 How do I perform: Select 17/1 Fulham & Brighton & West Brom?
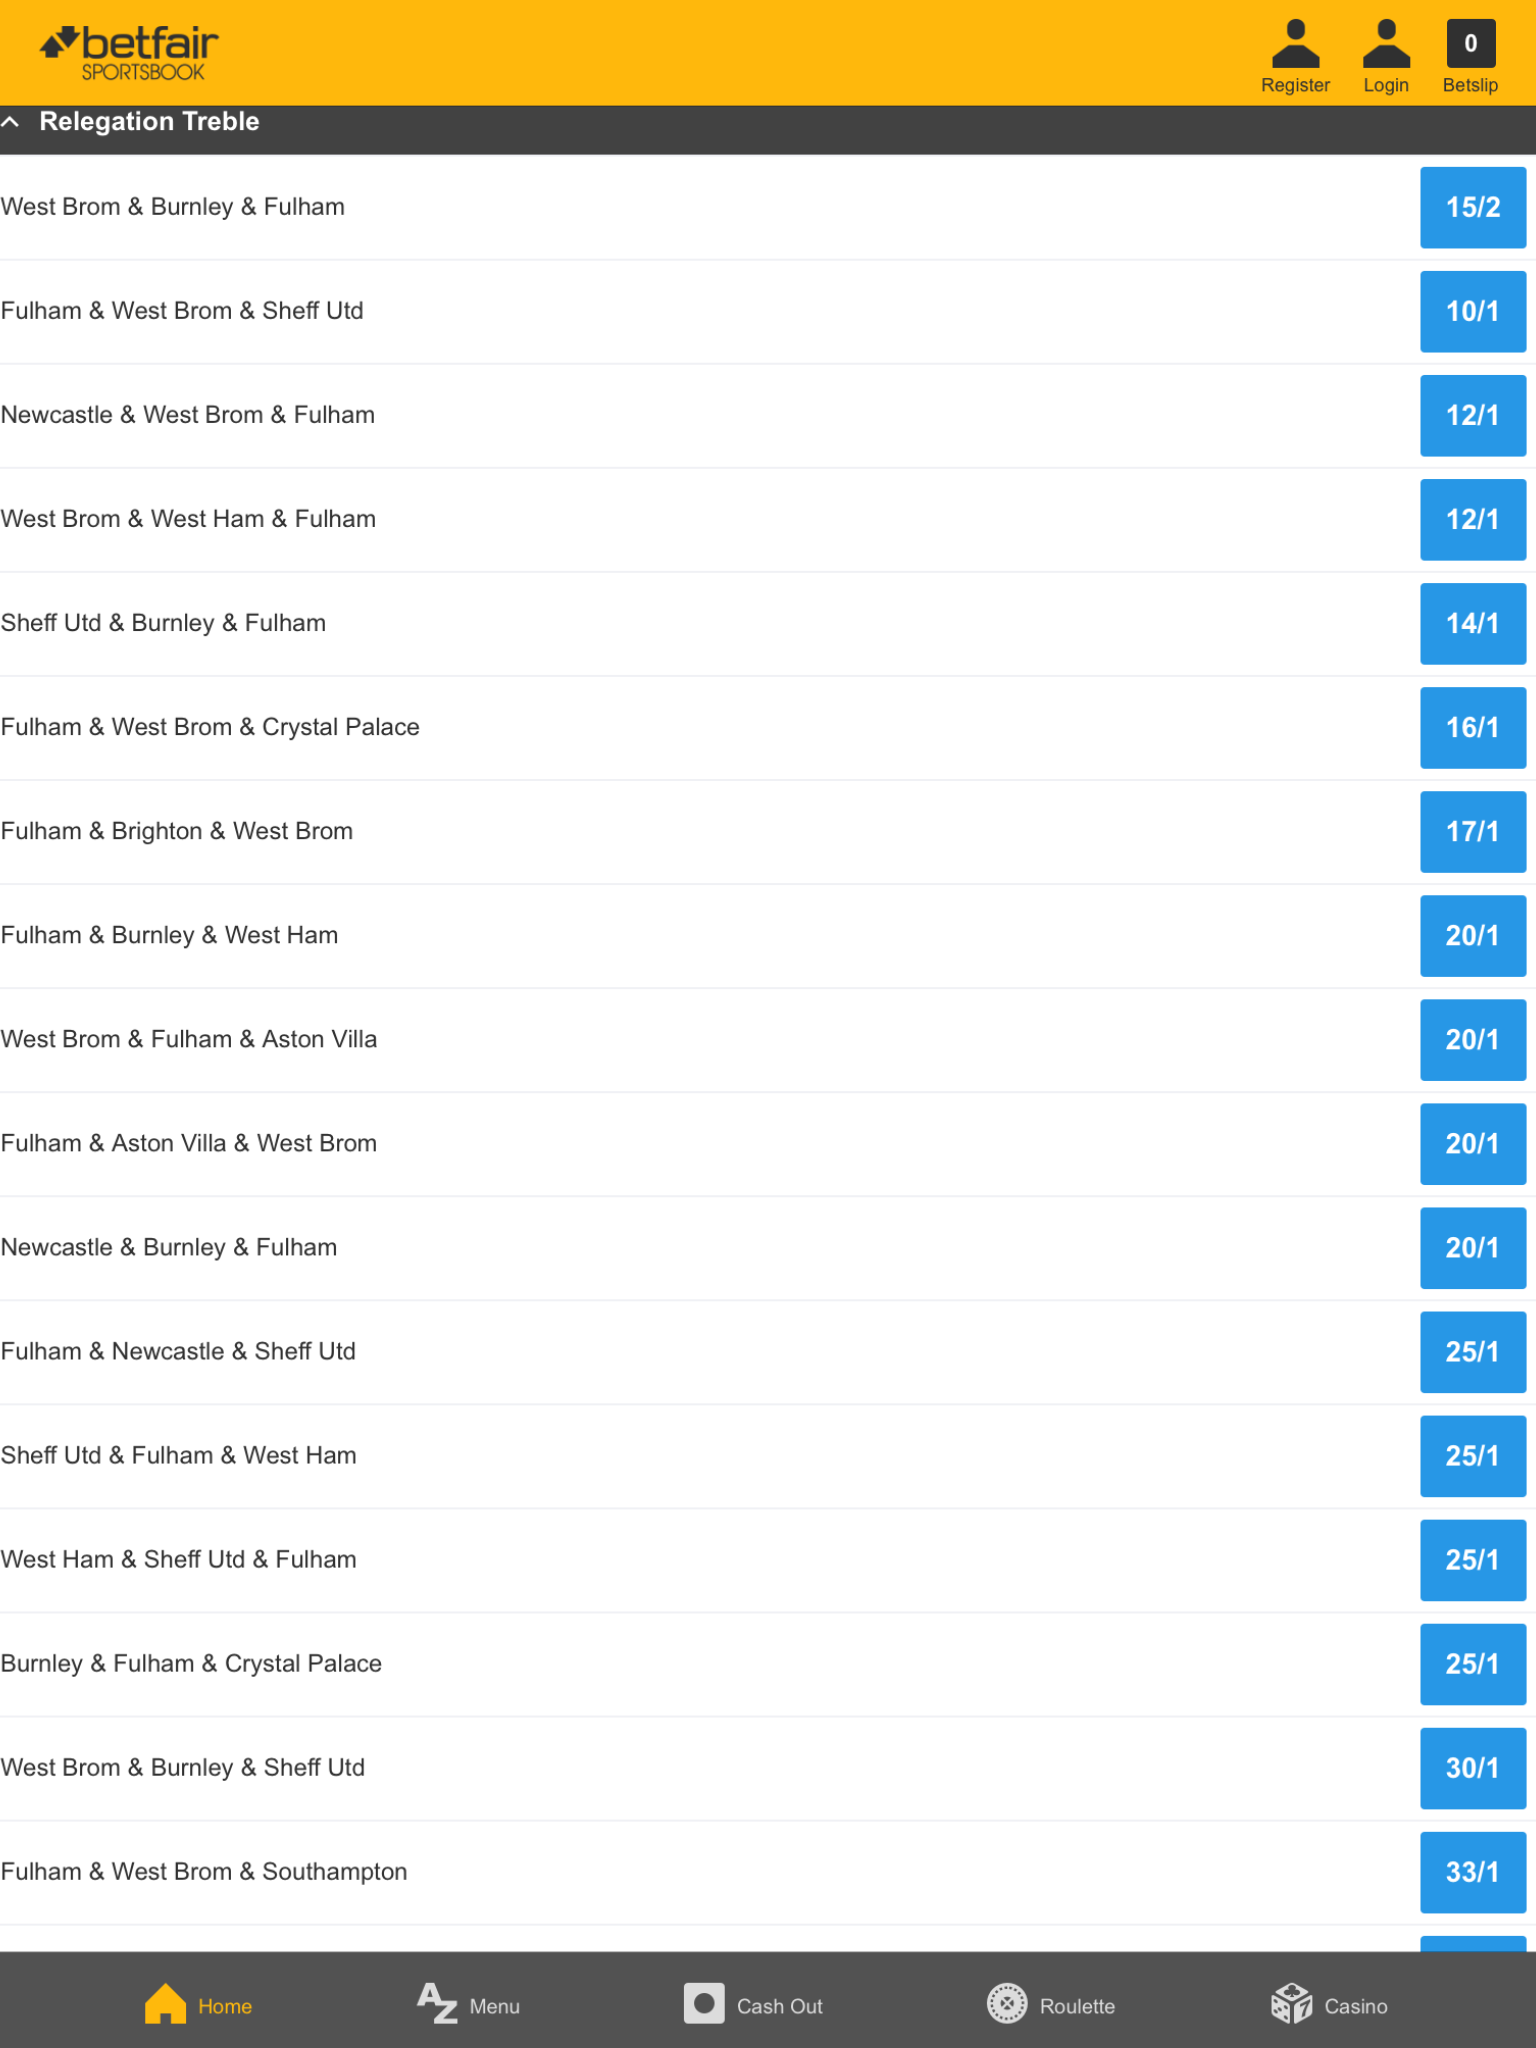pyautogui.click(x=1472, y=831)
